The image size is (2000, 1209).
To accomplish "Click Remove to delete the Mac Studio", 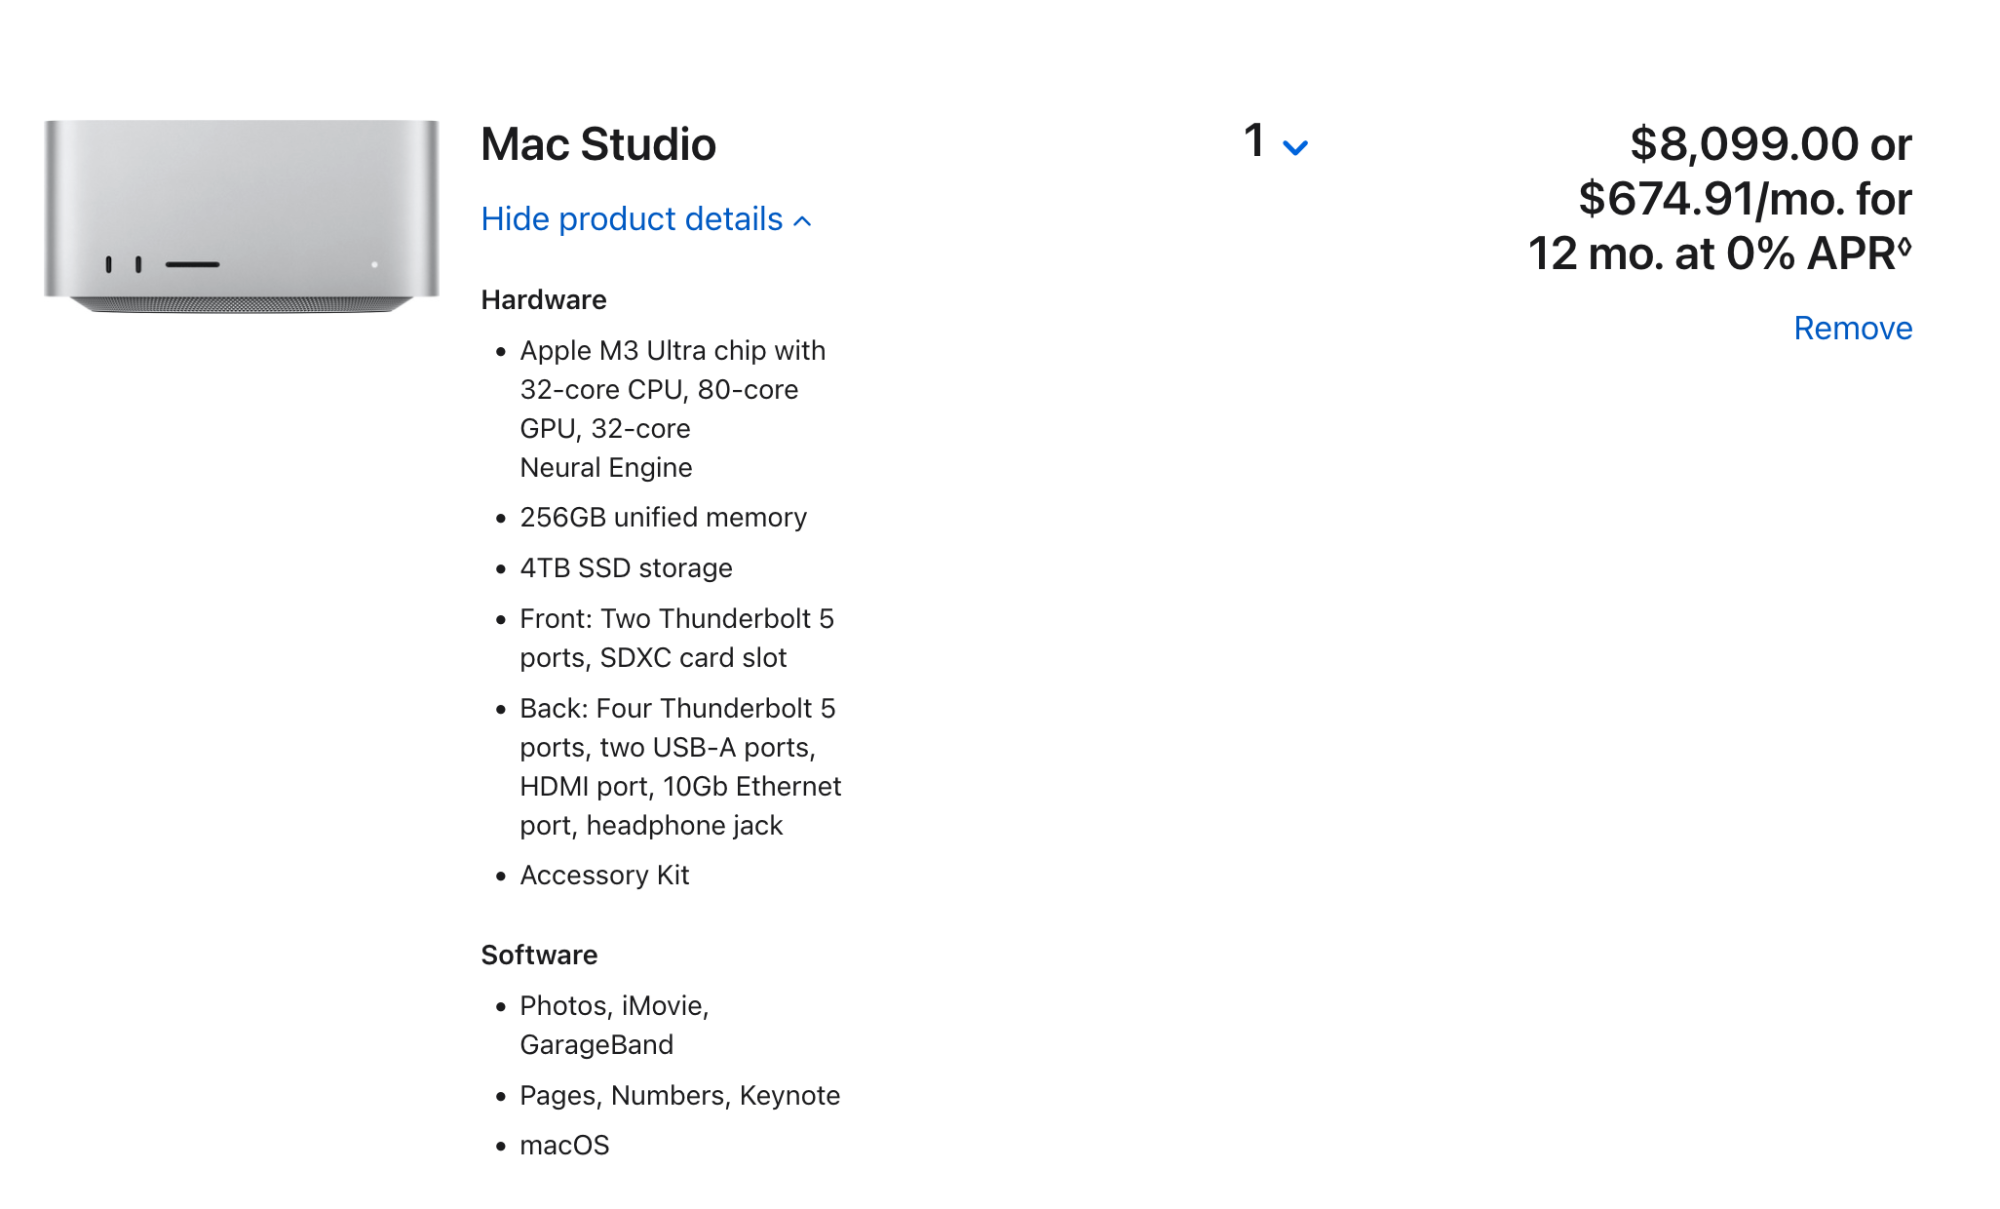I will pos(1853,328).
